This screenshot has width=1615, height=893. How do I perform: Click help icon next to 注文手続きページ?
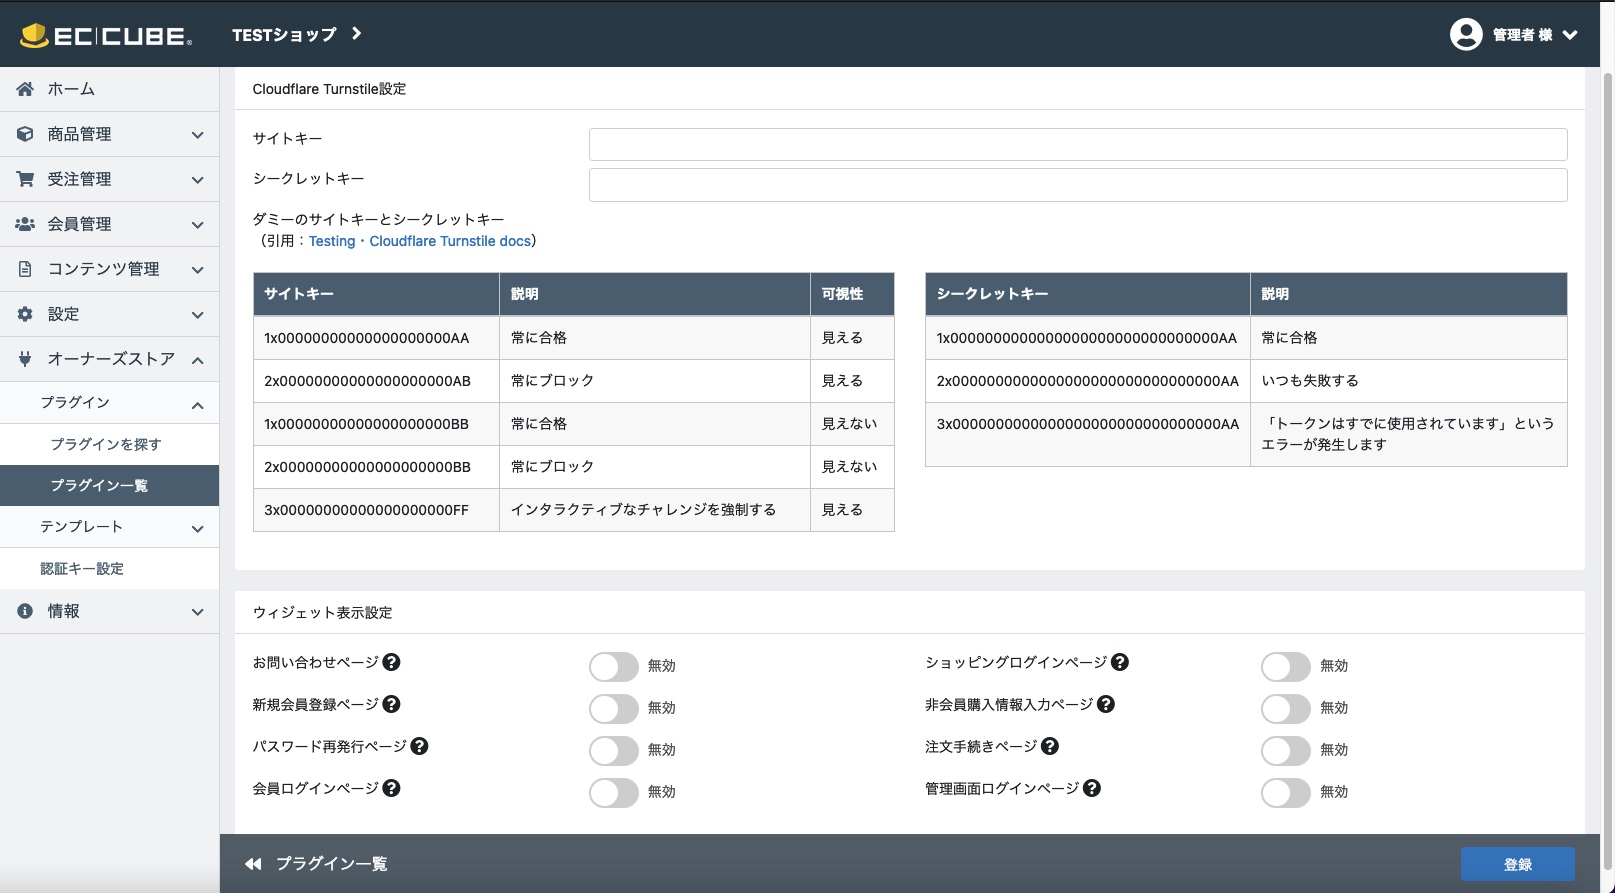[1049, 746]
